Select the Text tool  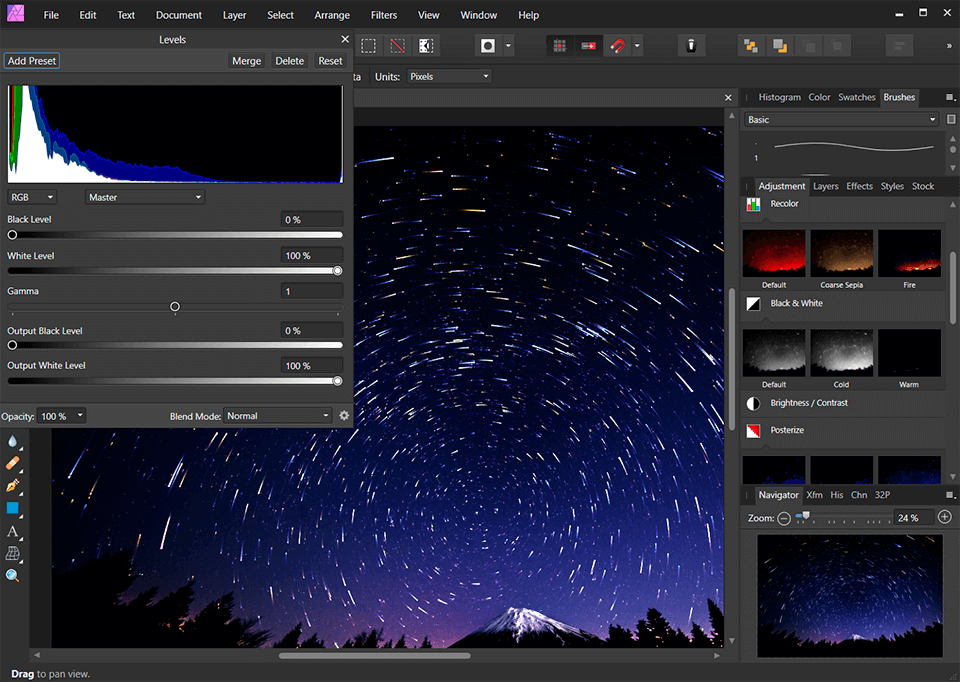click(12, 530)
